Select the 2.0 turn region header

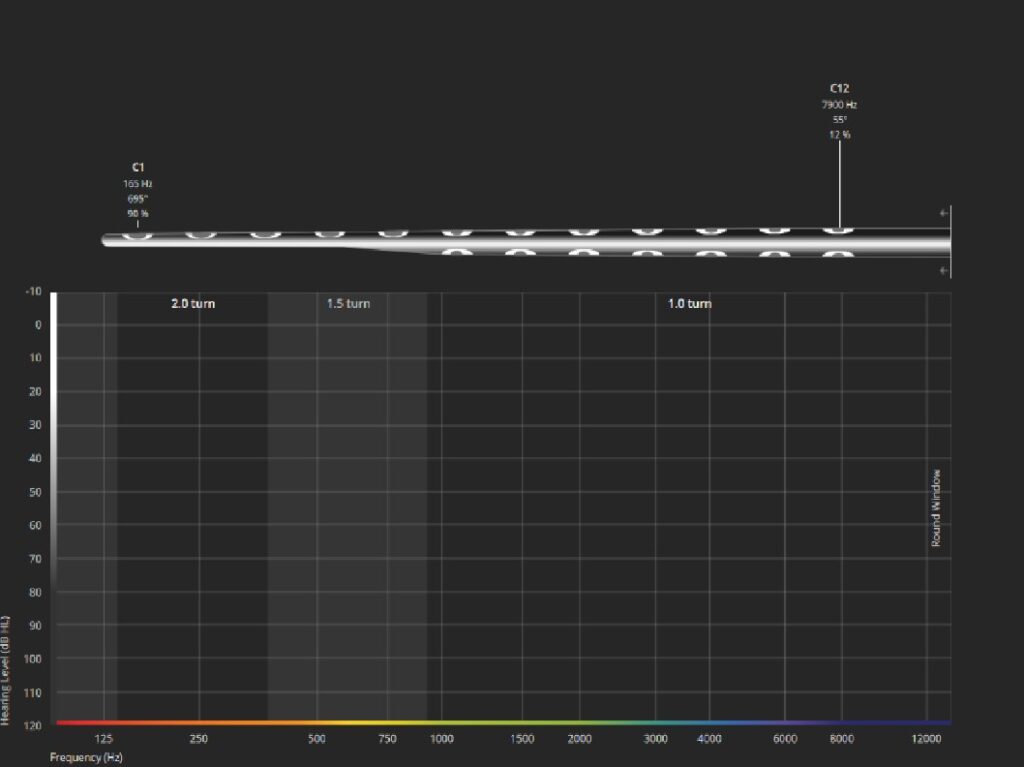(192, 303)
